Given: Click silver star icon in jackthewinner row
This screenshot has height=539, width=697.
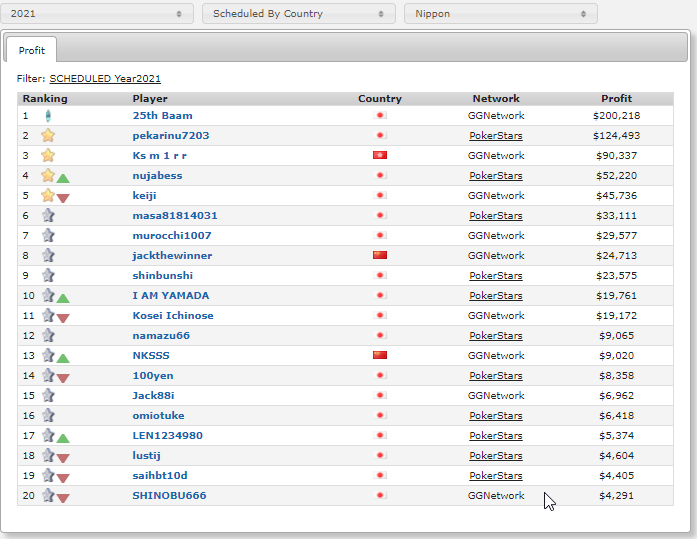Looking at the screenshot, I should [48, 255].
